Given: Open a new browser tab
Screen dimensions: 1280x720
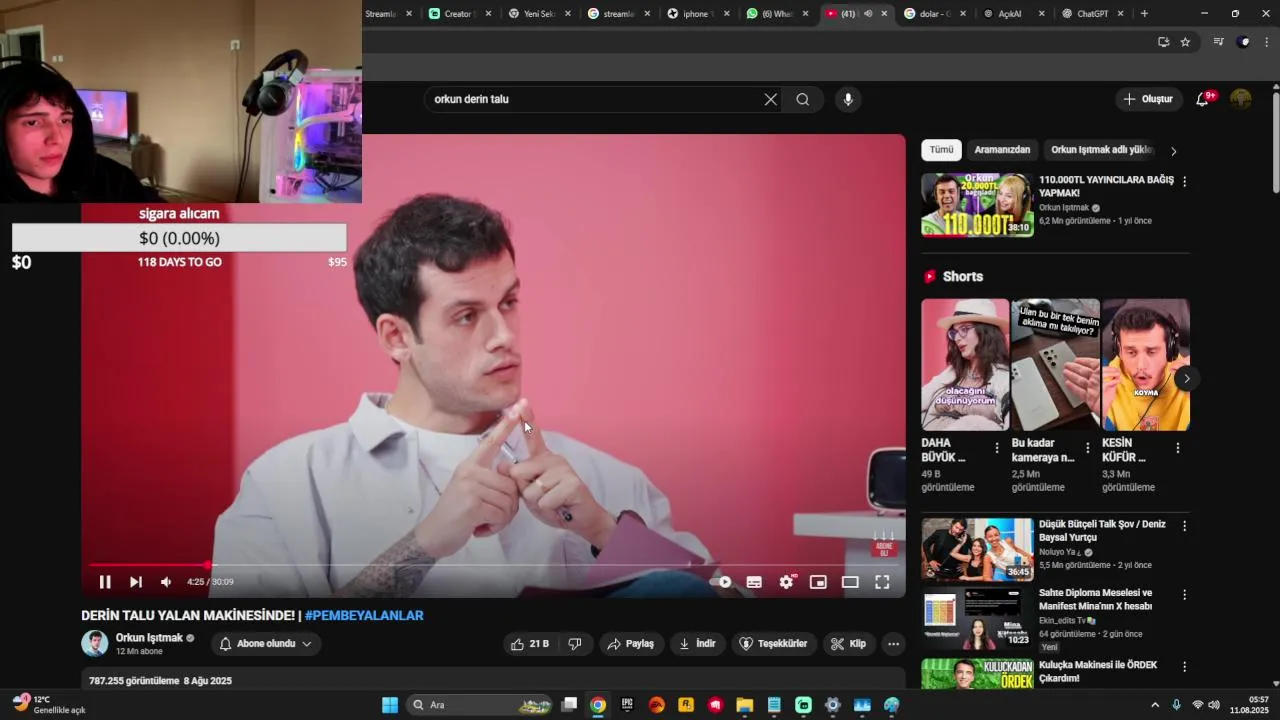Looking at the screenshot, I should coord(1144,14).
